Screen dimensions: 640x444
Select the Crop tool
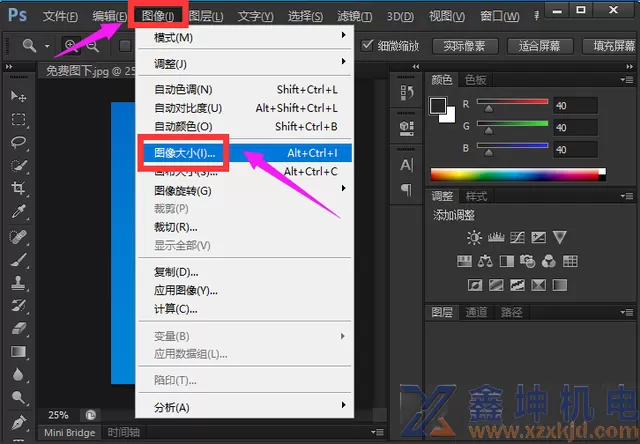(18, 188)
